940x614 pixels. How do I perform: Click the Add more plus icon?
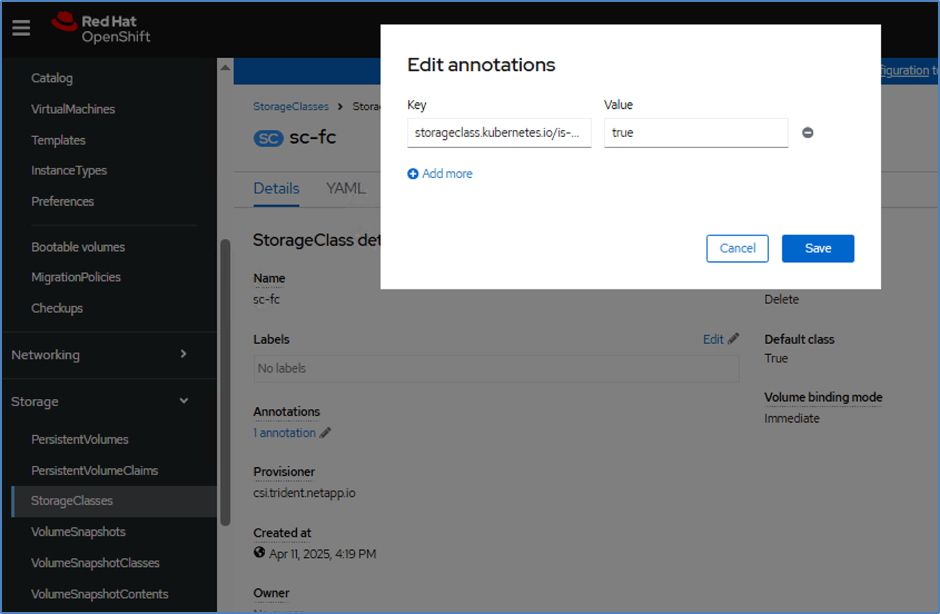414,173
